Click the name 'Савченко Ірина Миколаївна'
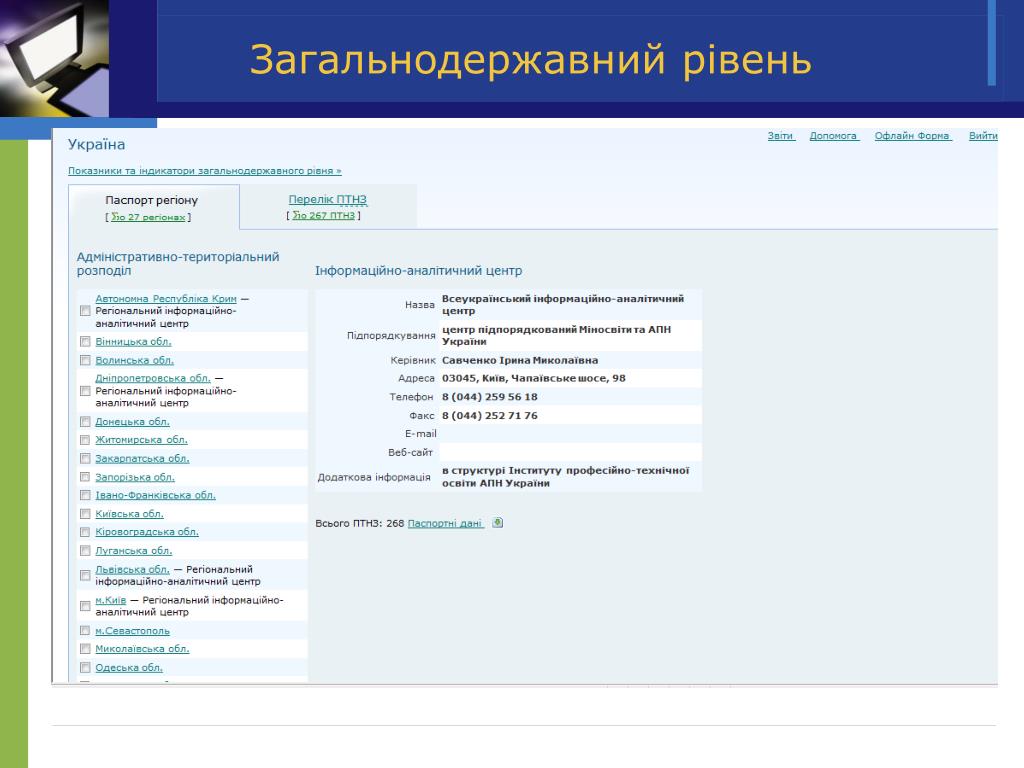 tap(520, 360)
